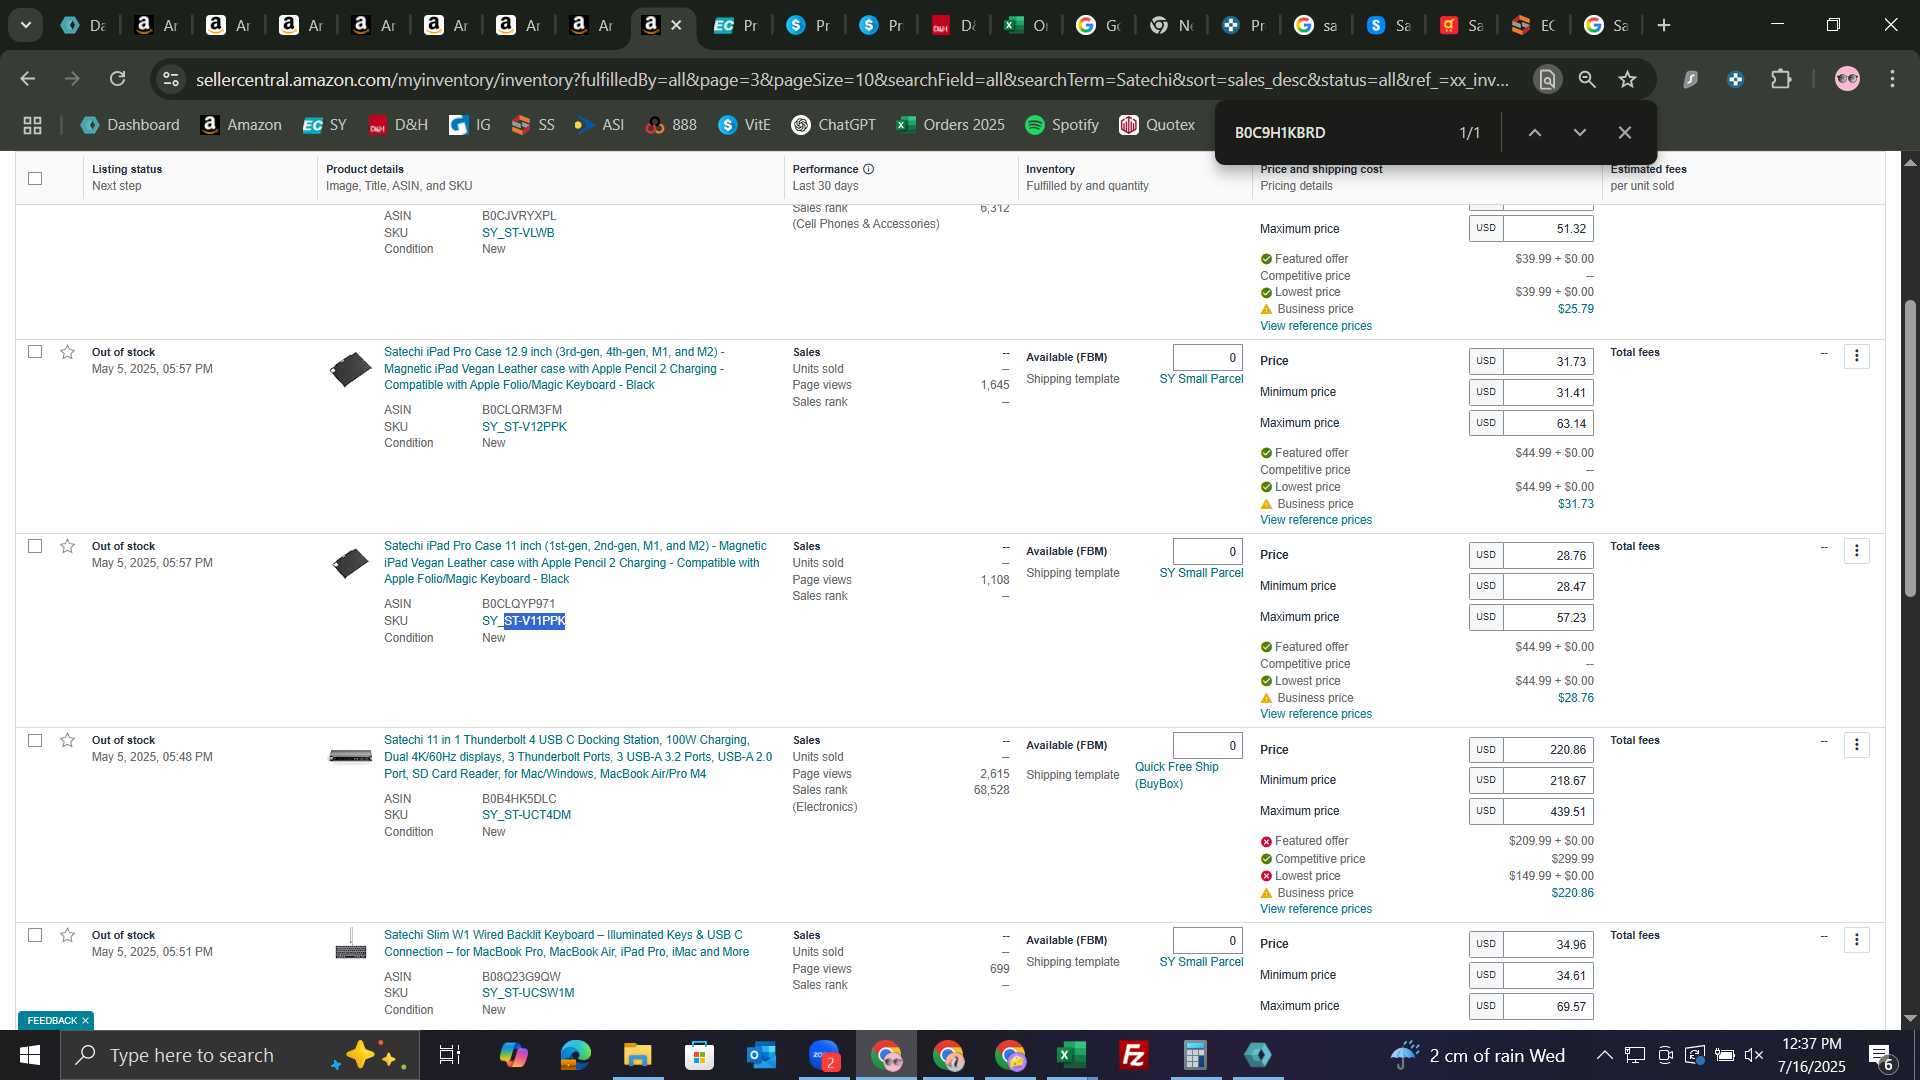Edit quantity field for iPad 11 inch case
This screenshot has height=1080, width=1920.
pyautogui.click(x=1208, y=552)
